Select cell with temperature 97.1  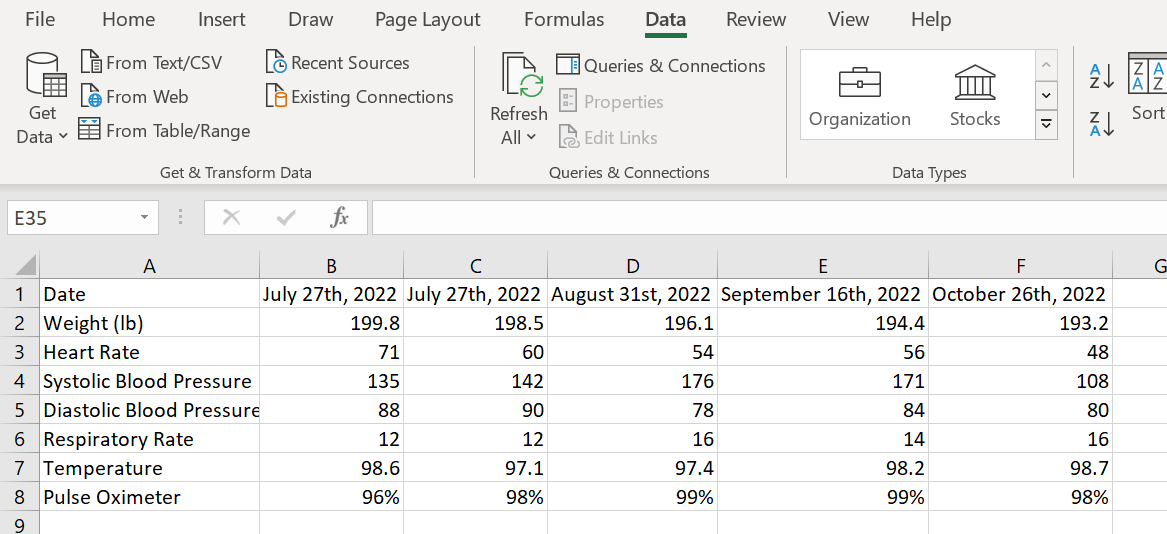pyautogui.click(x=475, y=468)
